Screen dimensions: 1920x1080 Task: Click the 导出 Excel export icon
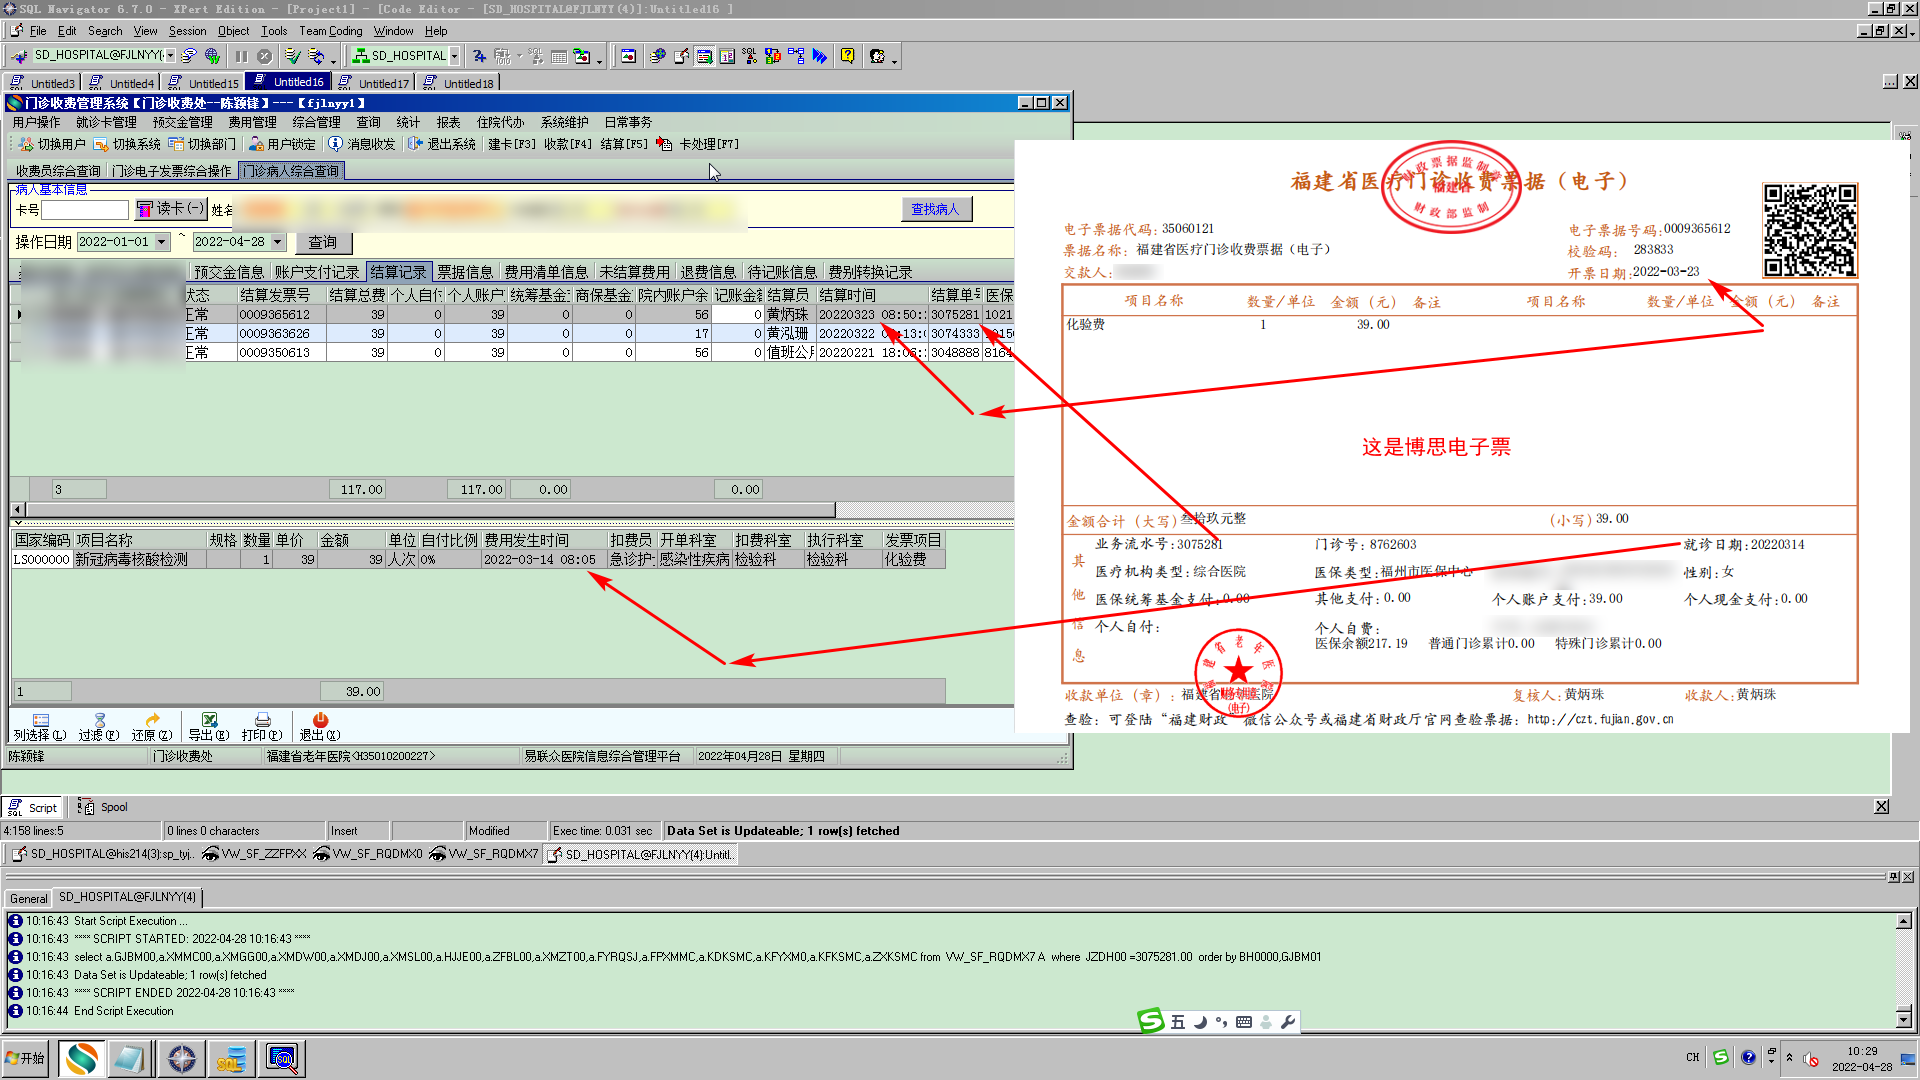tap(209, 720)
